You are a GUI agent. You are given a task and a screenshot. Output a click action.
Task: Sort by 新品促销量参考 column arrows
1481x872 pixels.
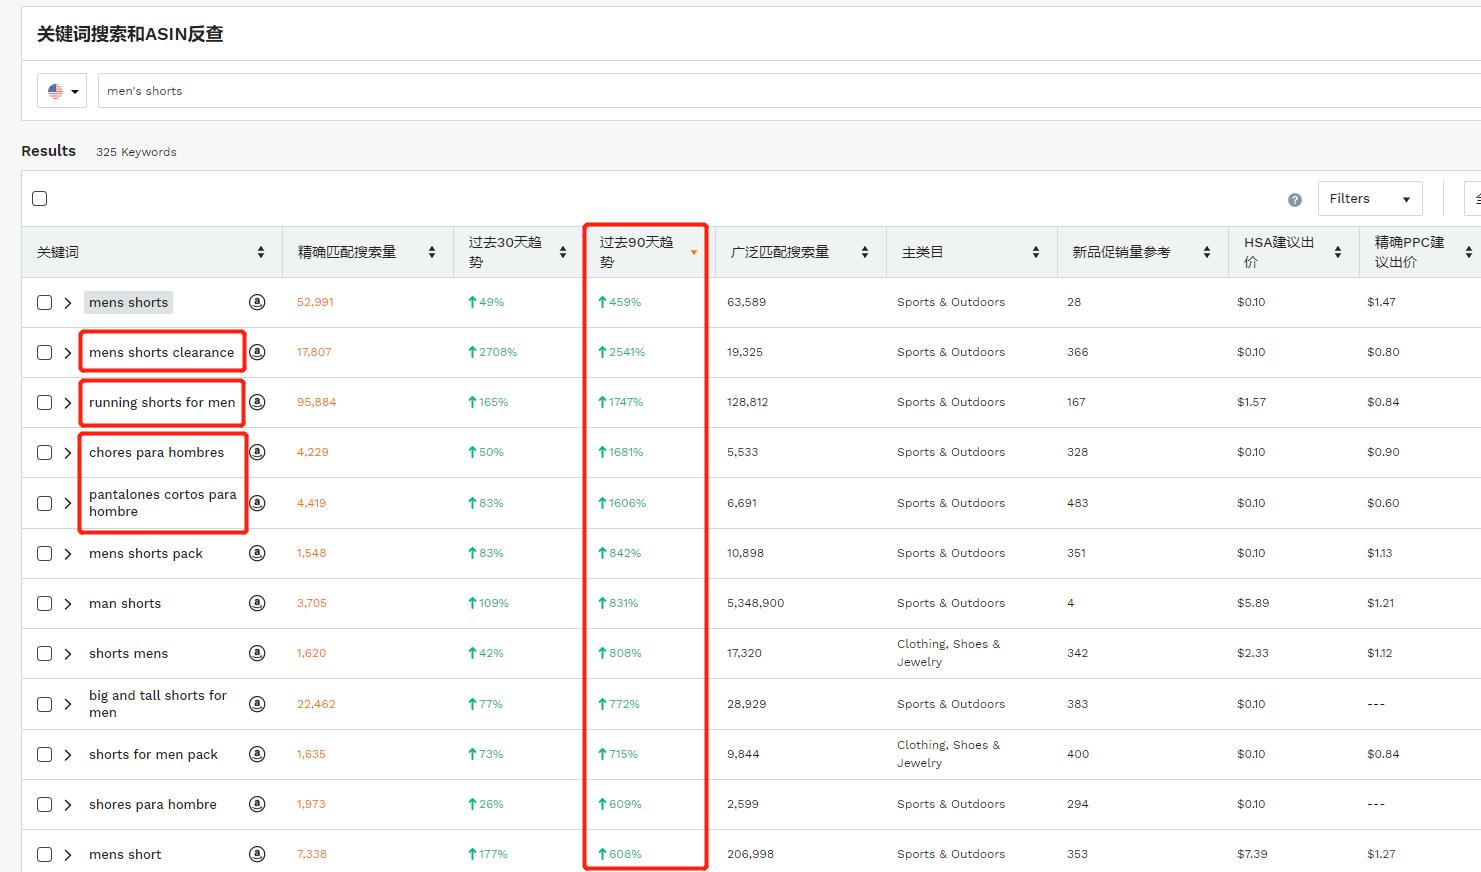[1207, 253]
